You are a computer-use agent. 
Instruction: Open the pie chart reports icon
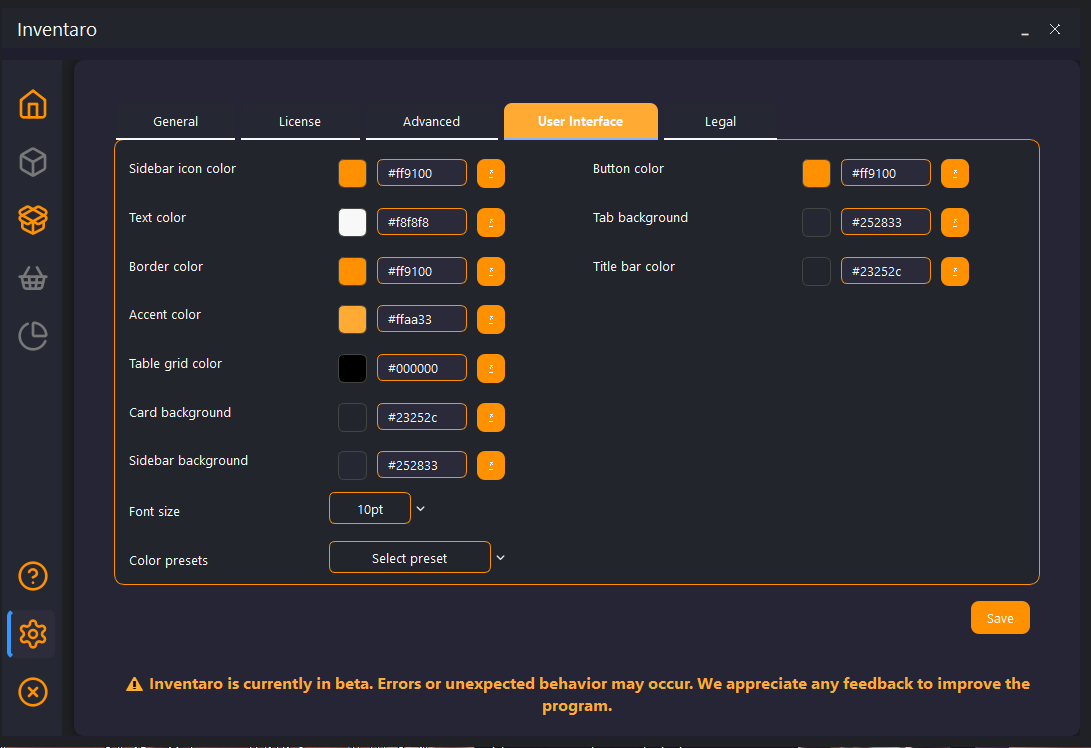pyautogui.click(x=33, y=336)
